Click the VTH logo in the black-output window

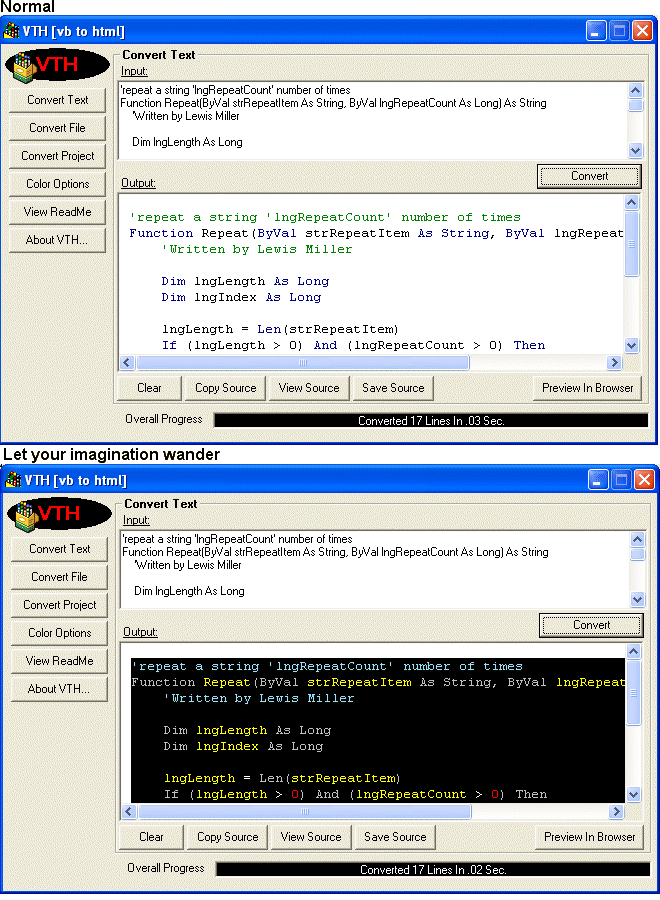click(59, 514)
